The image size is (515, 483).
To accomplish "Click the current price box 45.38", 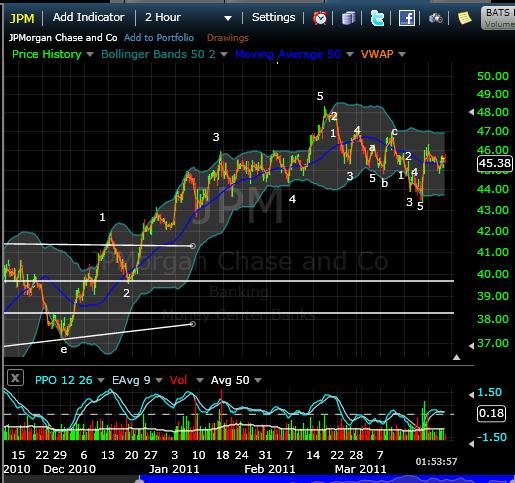I will (x=495, y=163).
